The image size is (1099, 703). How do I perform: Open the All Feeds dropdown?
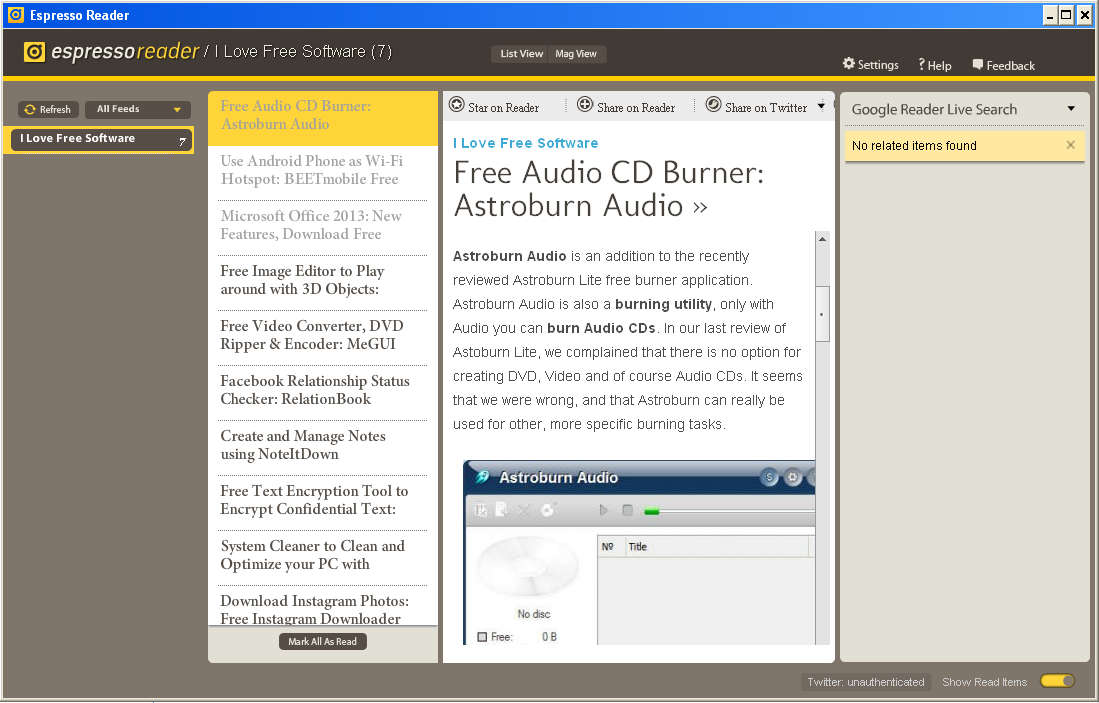coord(138,109)
